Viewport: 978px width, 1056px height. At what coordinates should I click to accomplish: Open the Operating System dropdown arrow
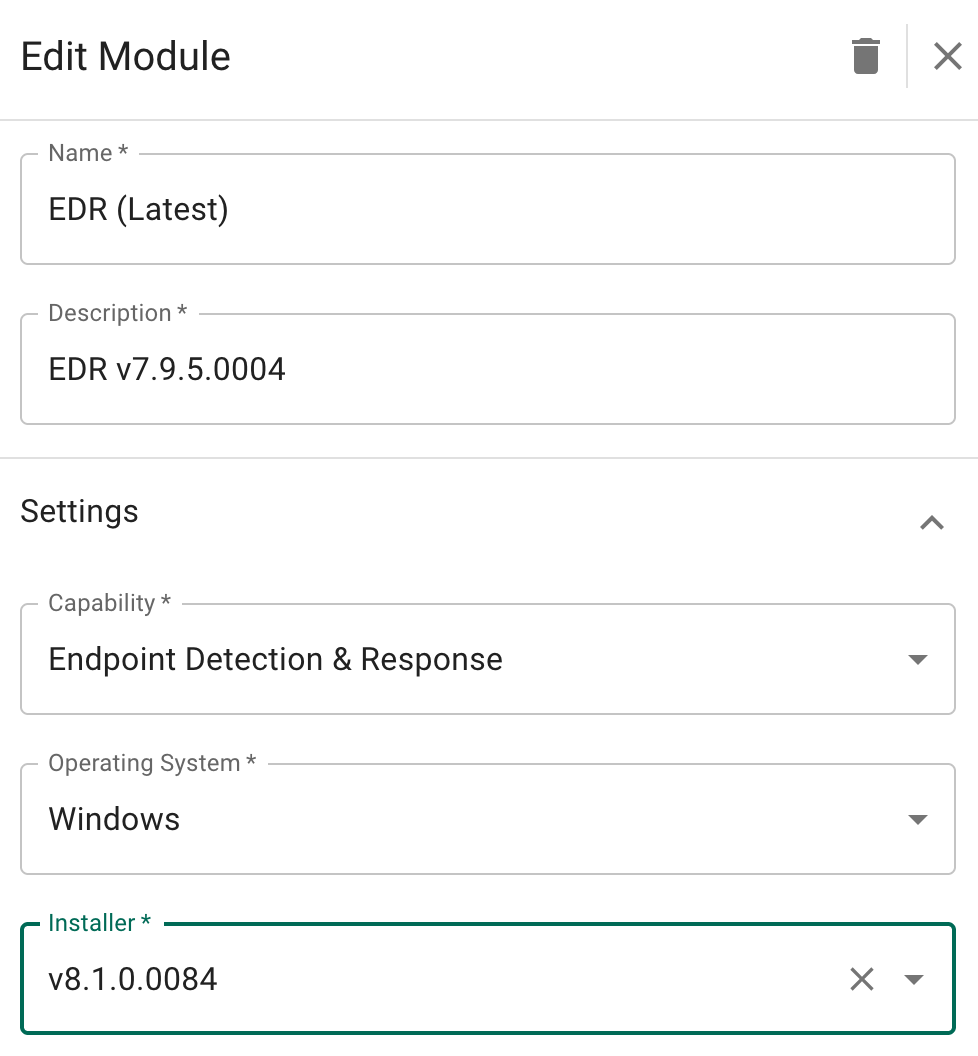917,819
